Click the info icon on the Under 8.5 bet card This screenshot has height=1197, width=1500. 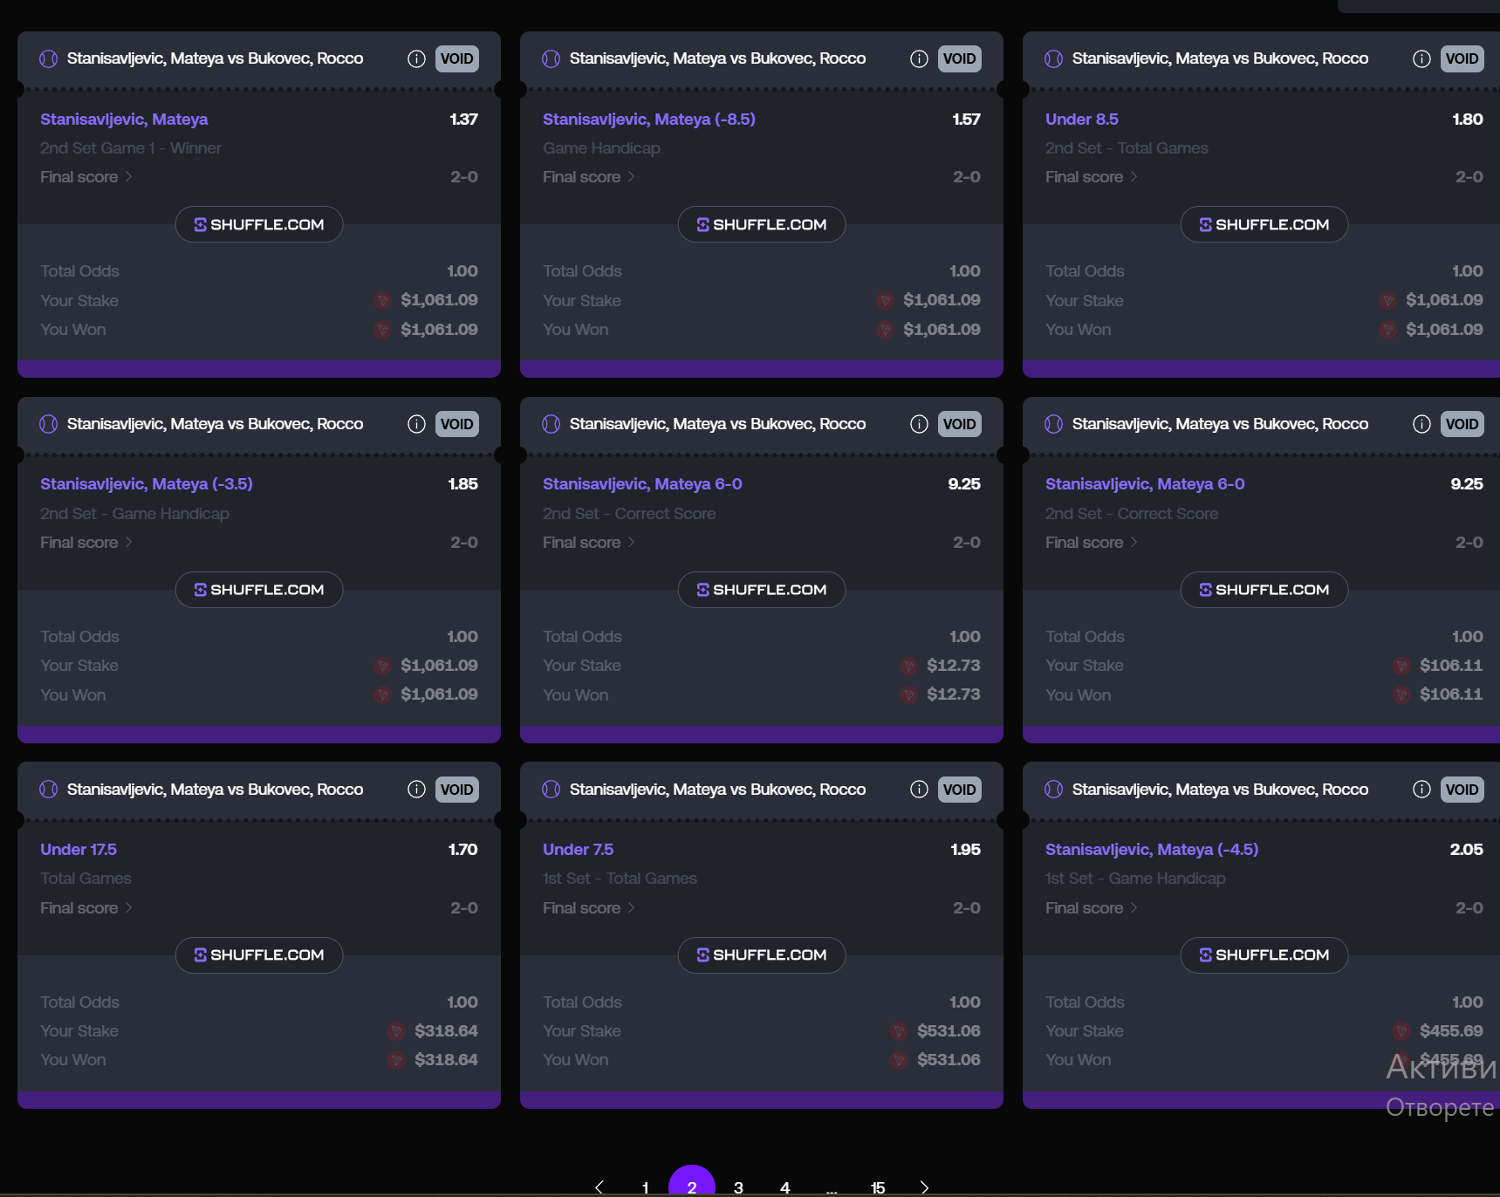click(x=1421, y=59)
